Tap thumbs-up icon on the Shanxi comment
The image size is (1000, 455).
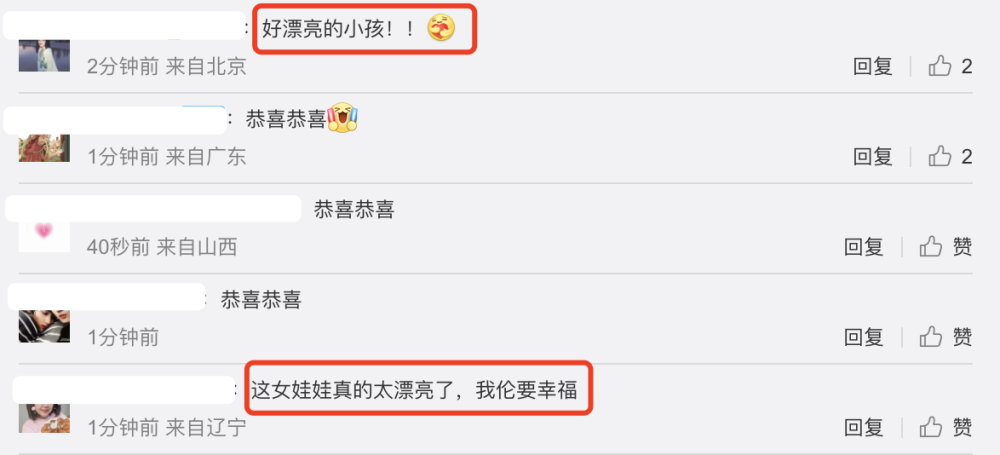(x=930, y=246)
